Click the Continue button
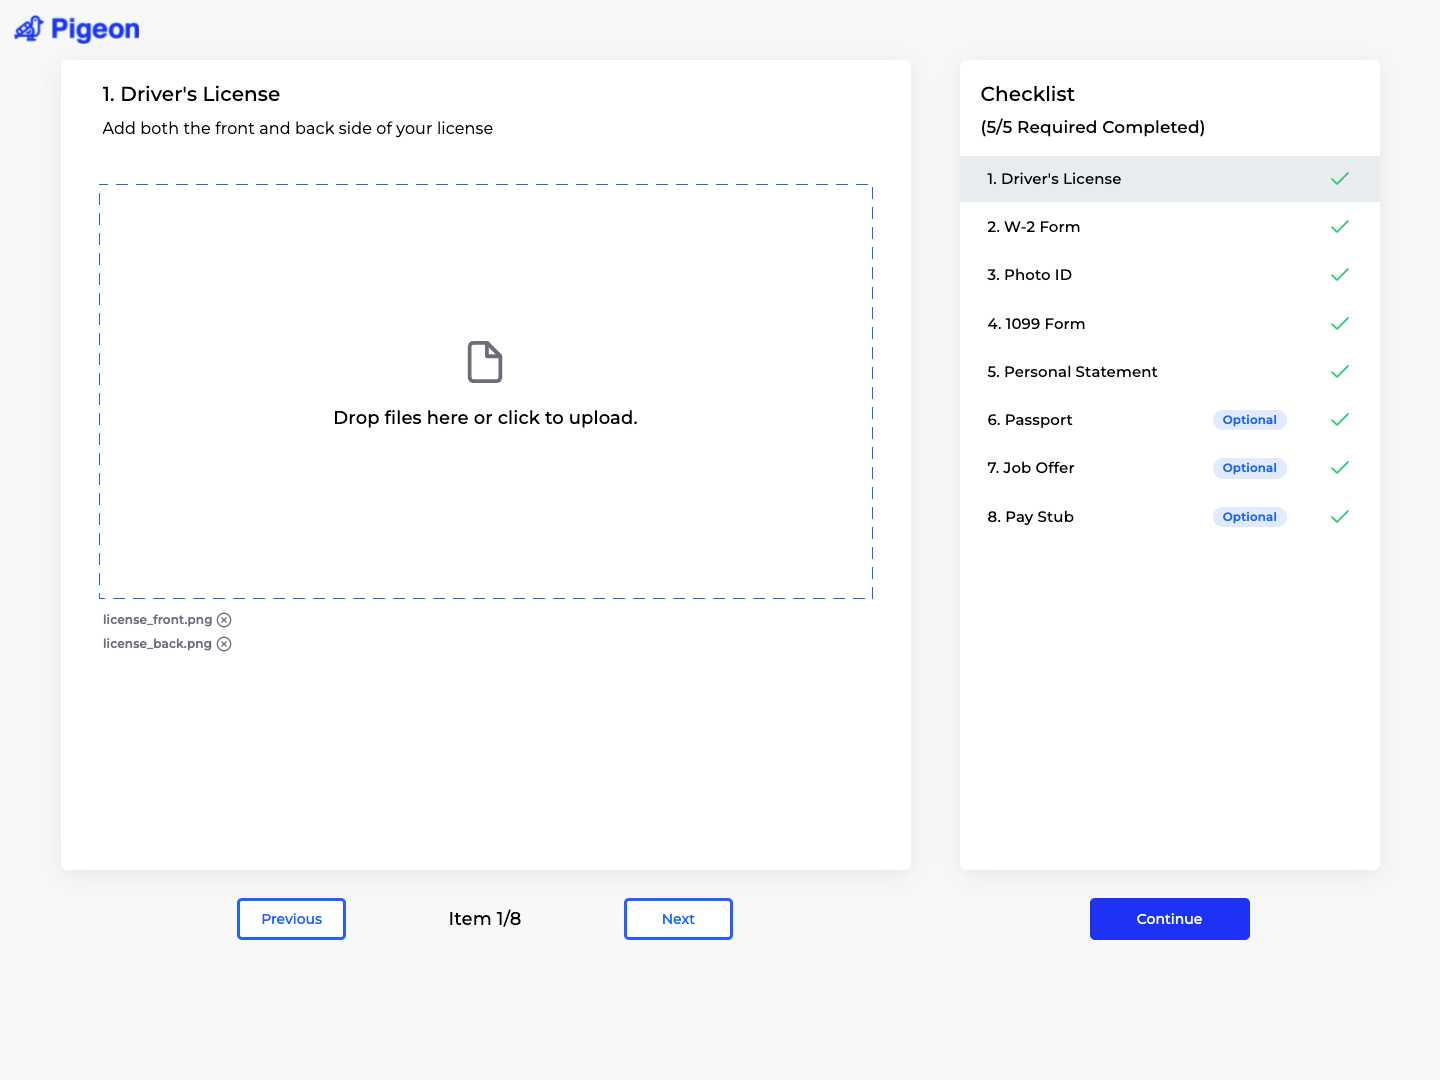The height and width of the screenshot is (1080, 1440). click(1169, 918)
